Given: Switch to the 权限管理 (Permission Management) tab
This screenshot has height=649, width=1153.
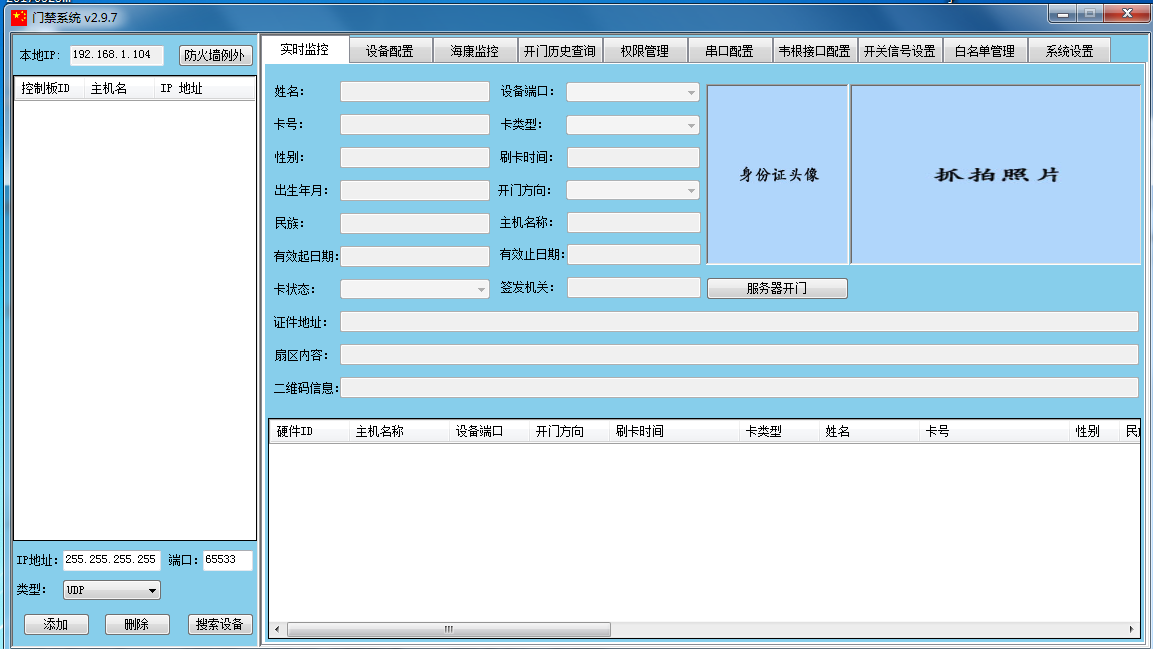Looking at the screenshot, I should pos(645,49).
